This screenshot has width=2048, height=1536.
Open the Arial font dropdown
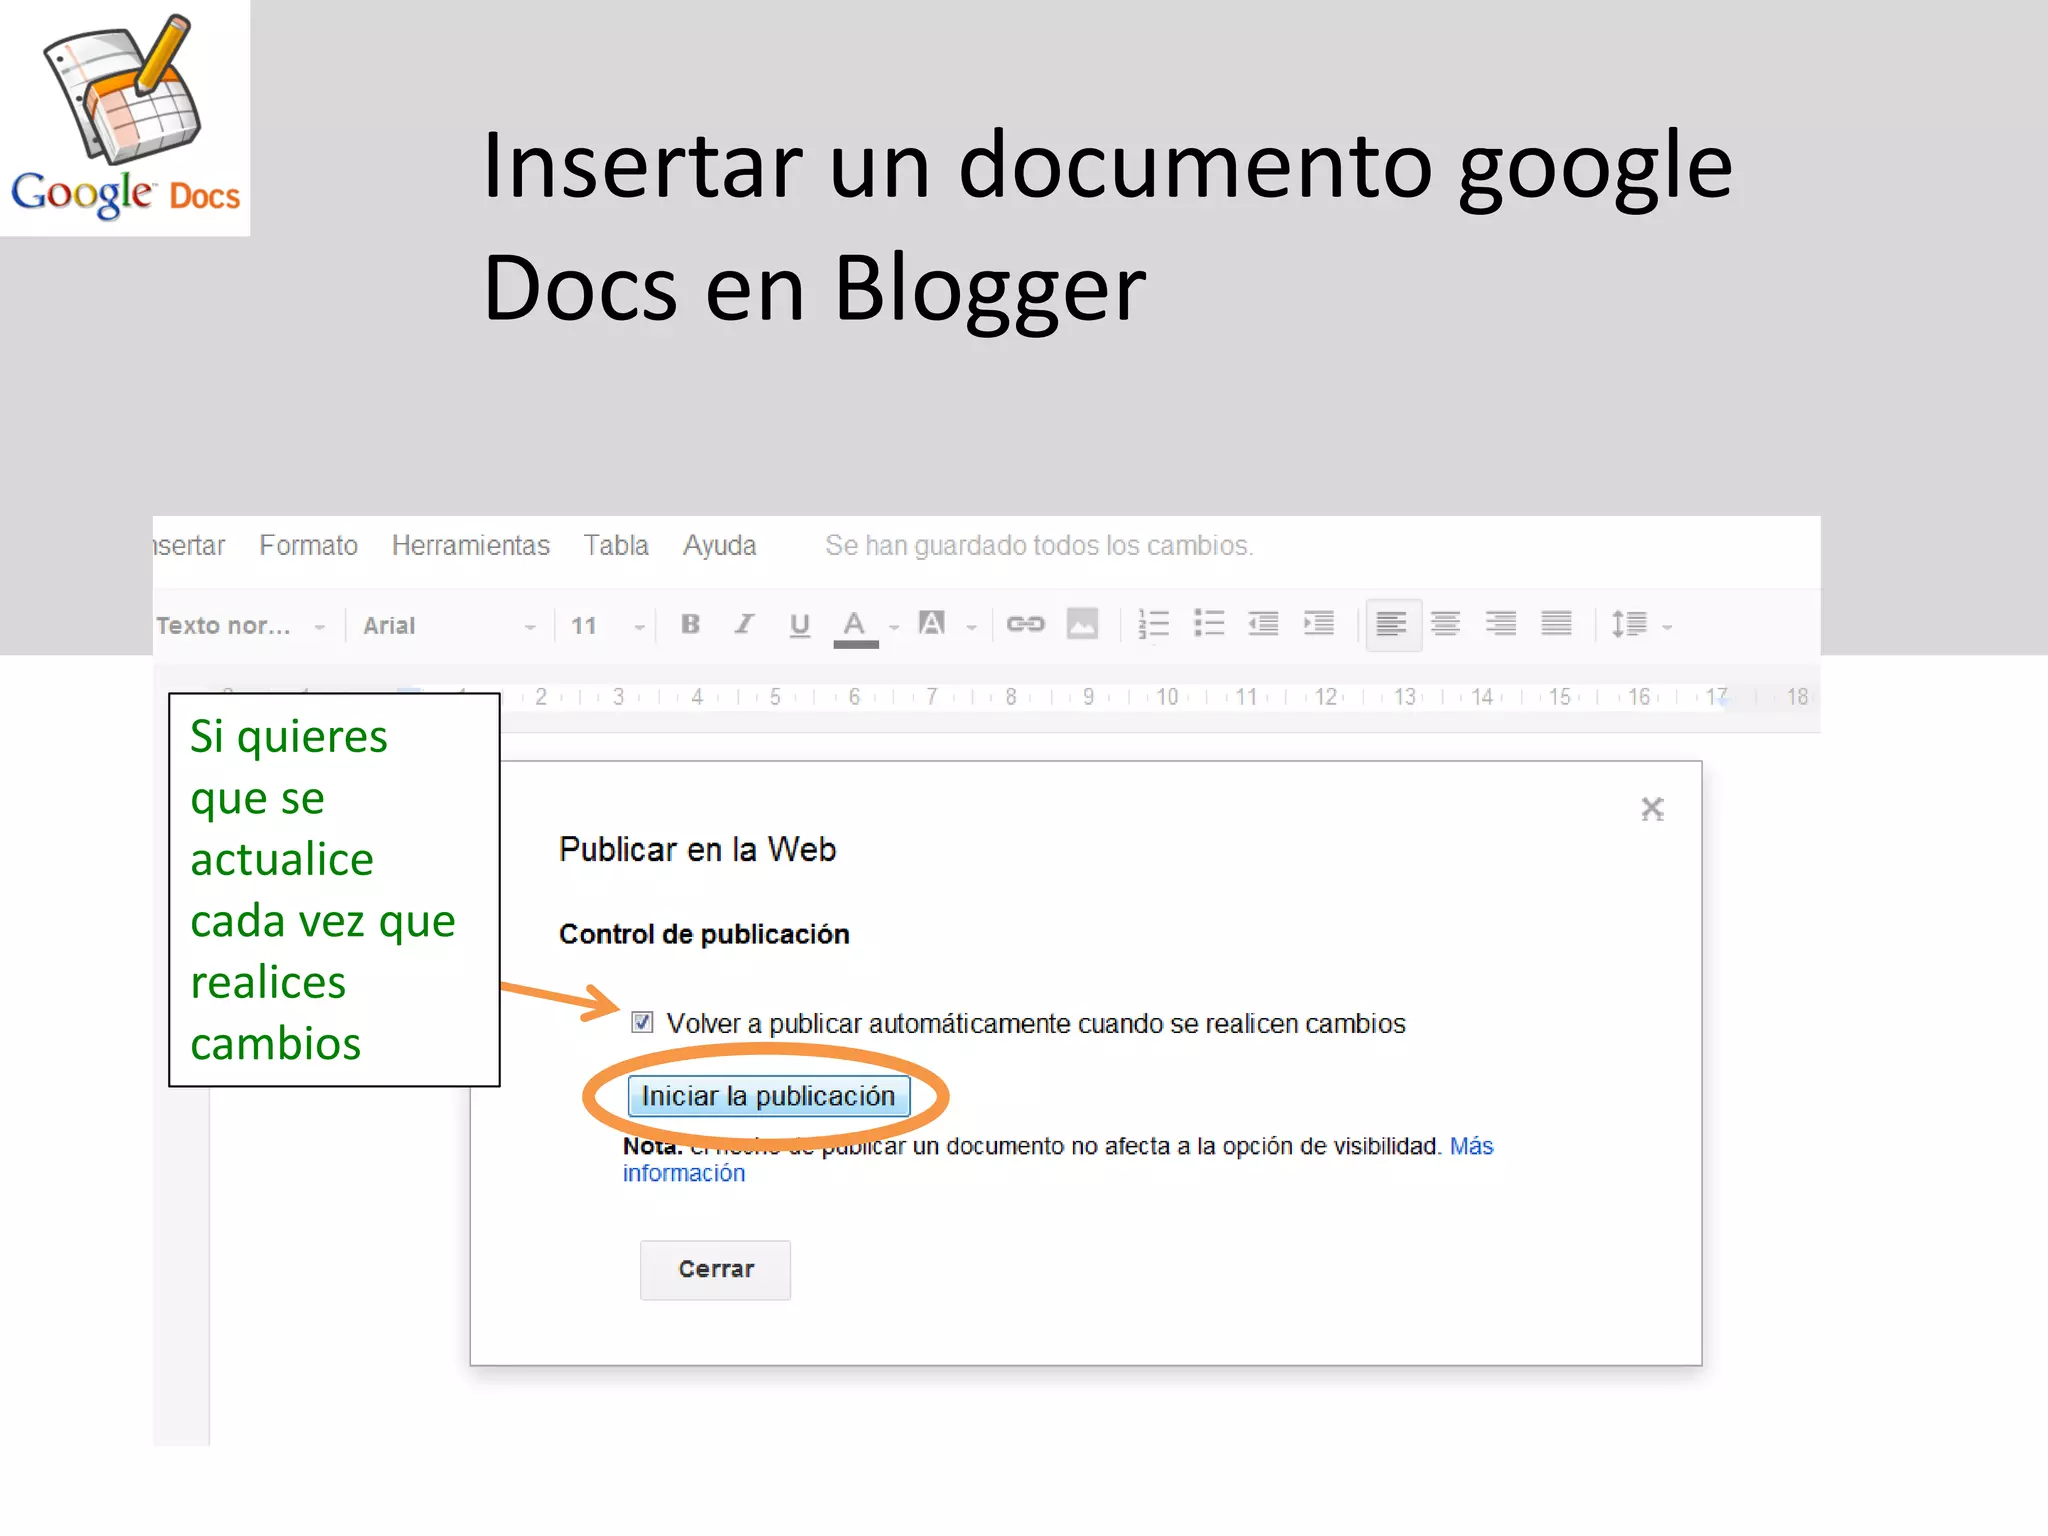(x=449, y=626)
